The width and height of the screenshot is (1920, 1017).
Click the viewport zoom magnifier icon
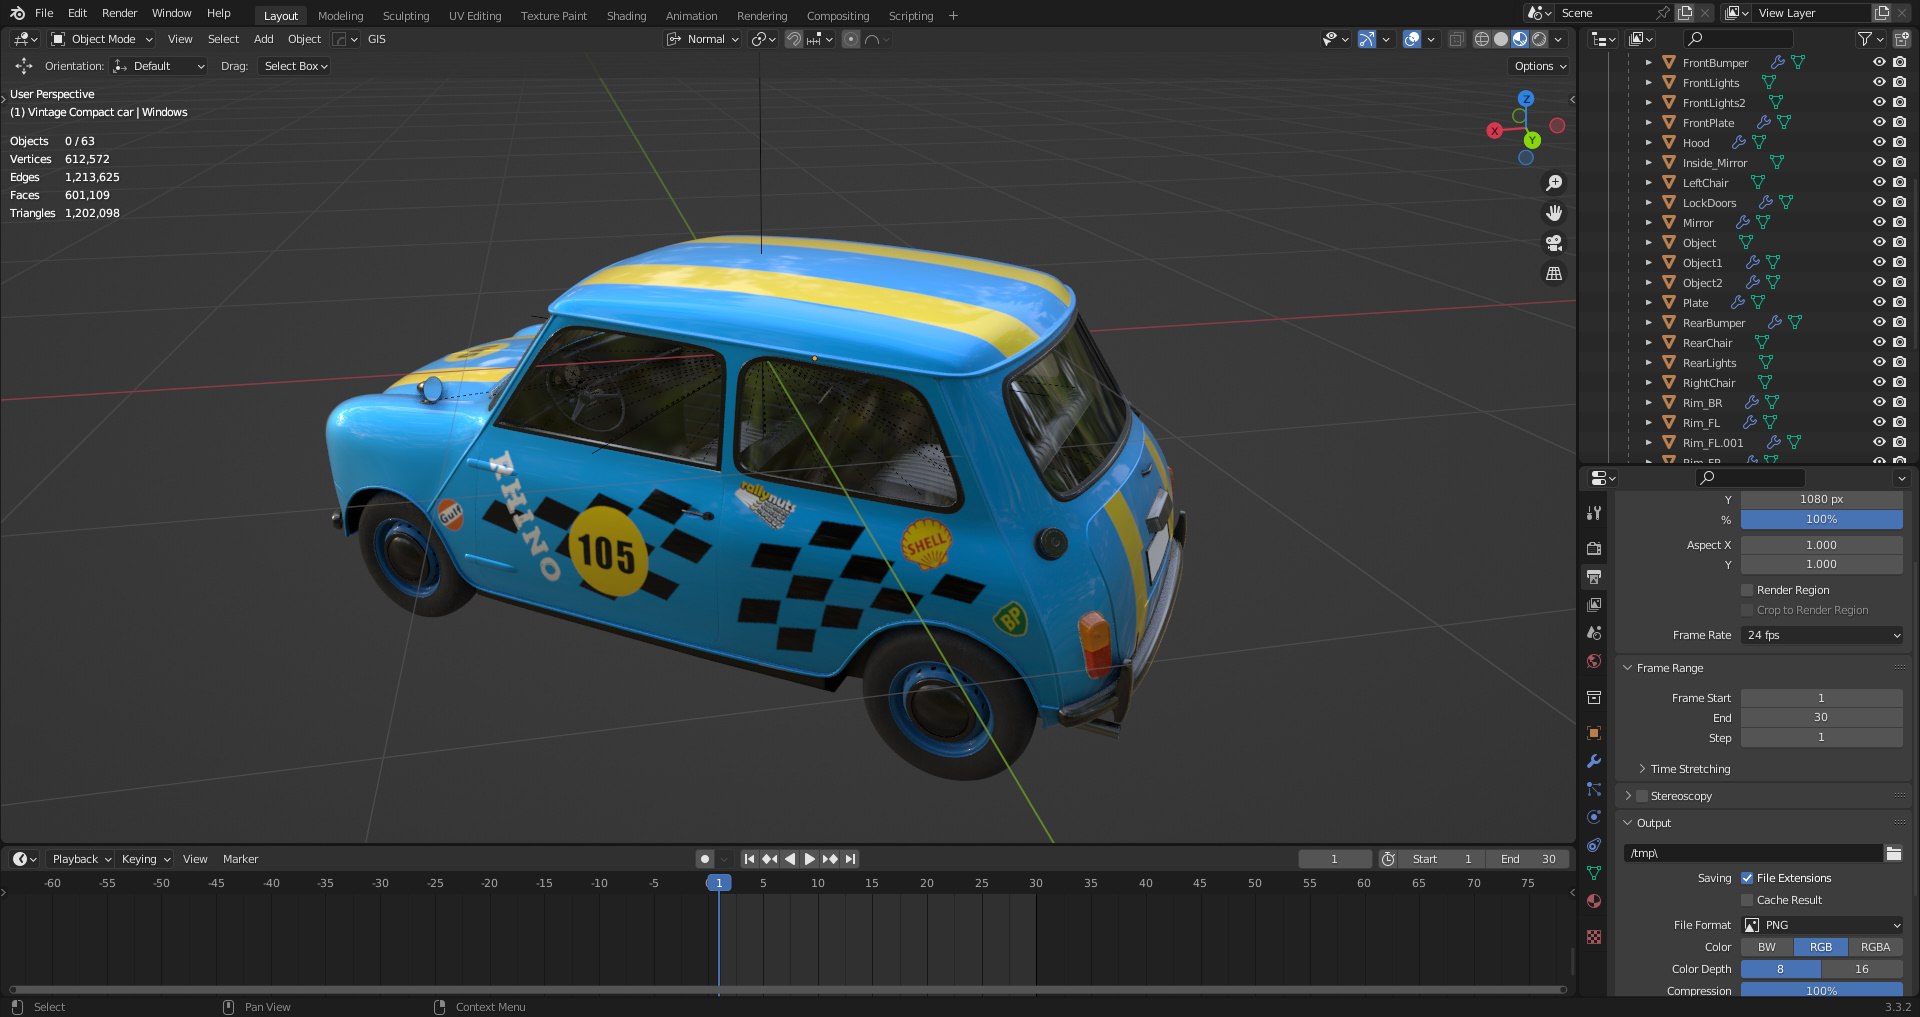[x=1554, y=183]
